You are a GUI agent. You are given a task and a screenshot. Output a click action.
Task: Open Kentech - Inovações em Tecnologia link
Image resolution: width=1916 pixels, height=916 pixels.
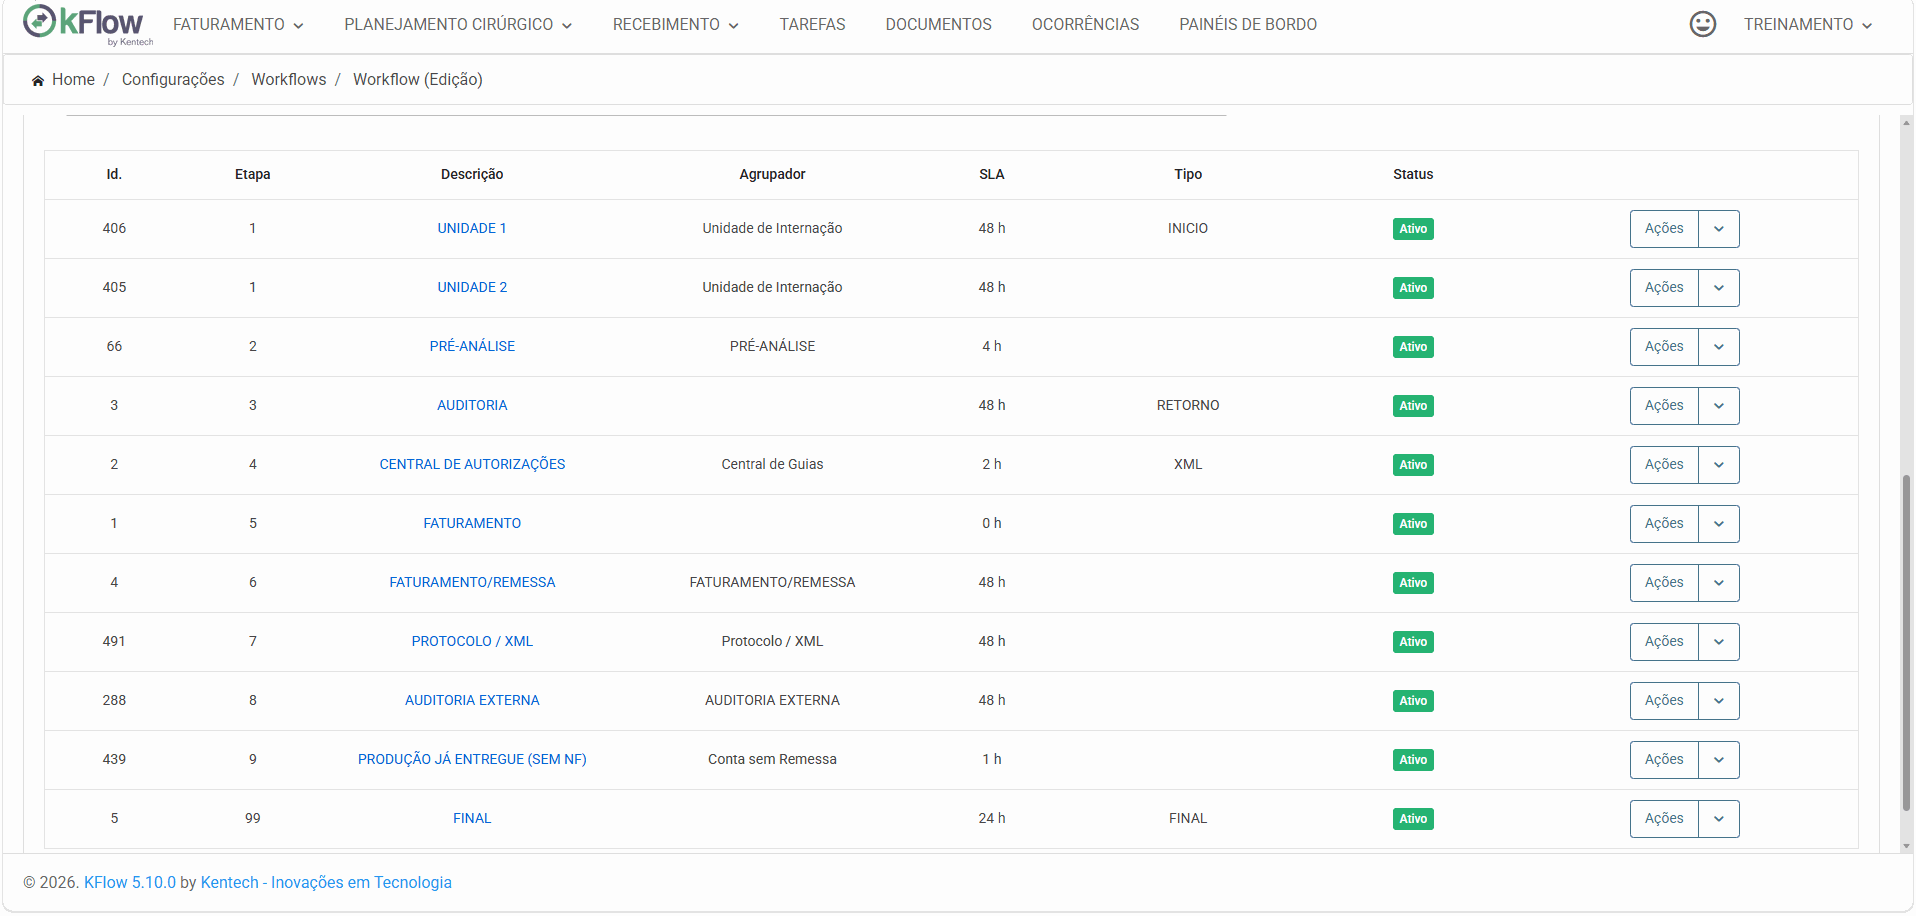[326, 882]
